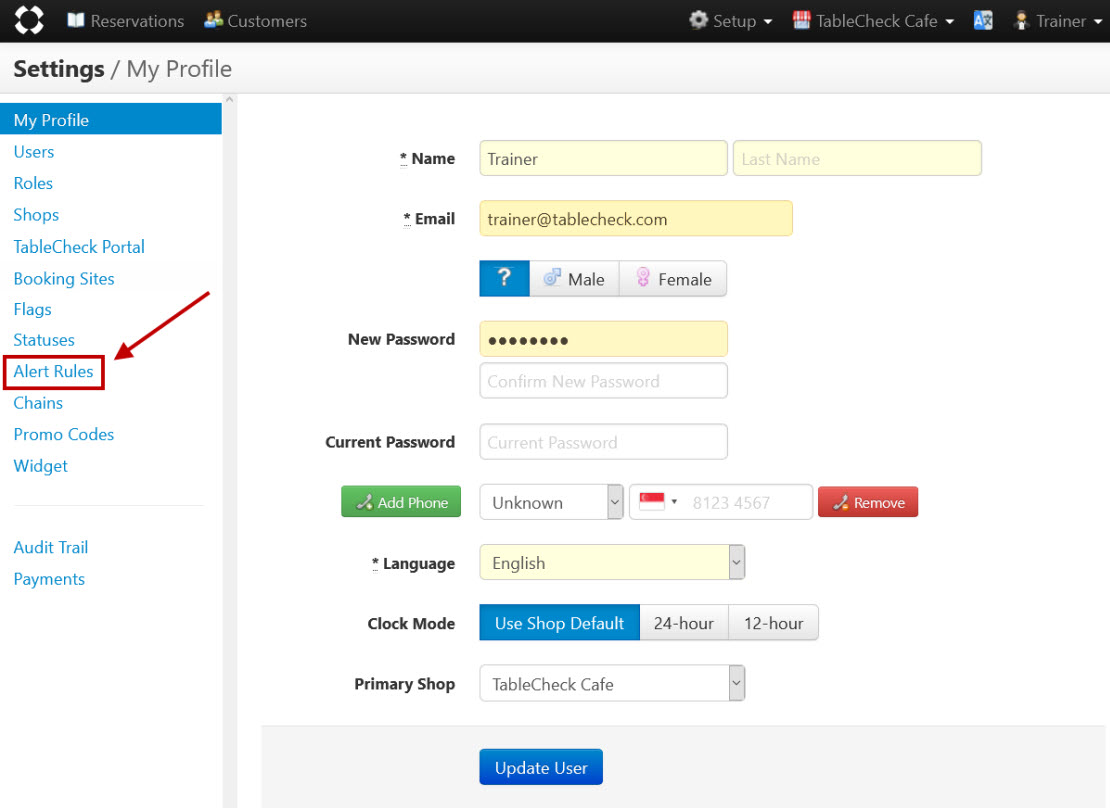Click the TableCheck Cafe shop icon

tap(801, 20)
